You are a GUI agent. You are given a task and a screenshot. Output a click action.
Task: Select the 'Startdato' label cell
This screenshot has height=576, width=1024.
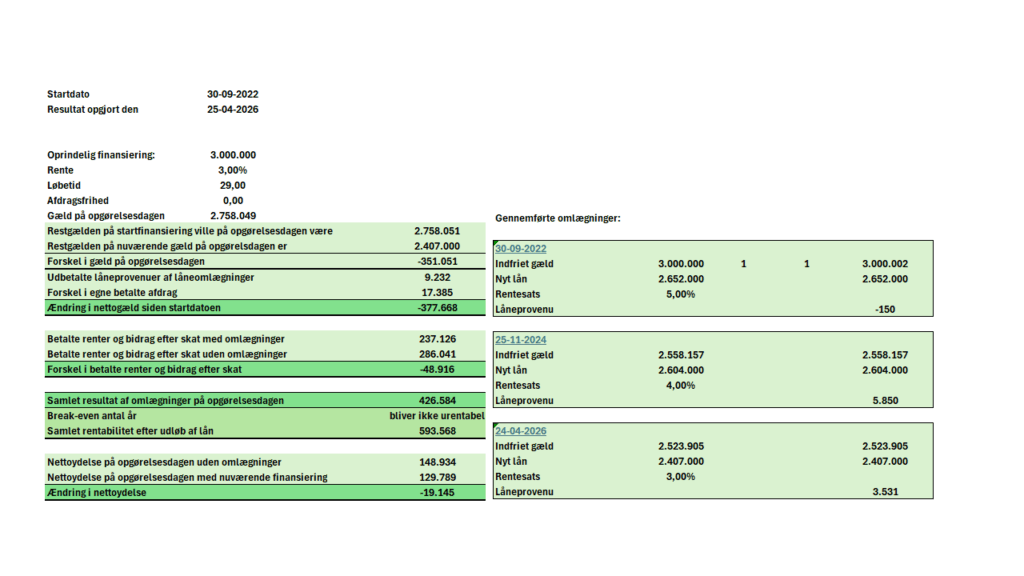click(69, 94)
